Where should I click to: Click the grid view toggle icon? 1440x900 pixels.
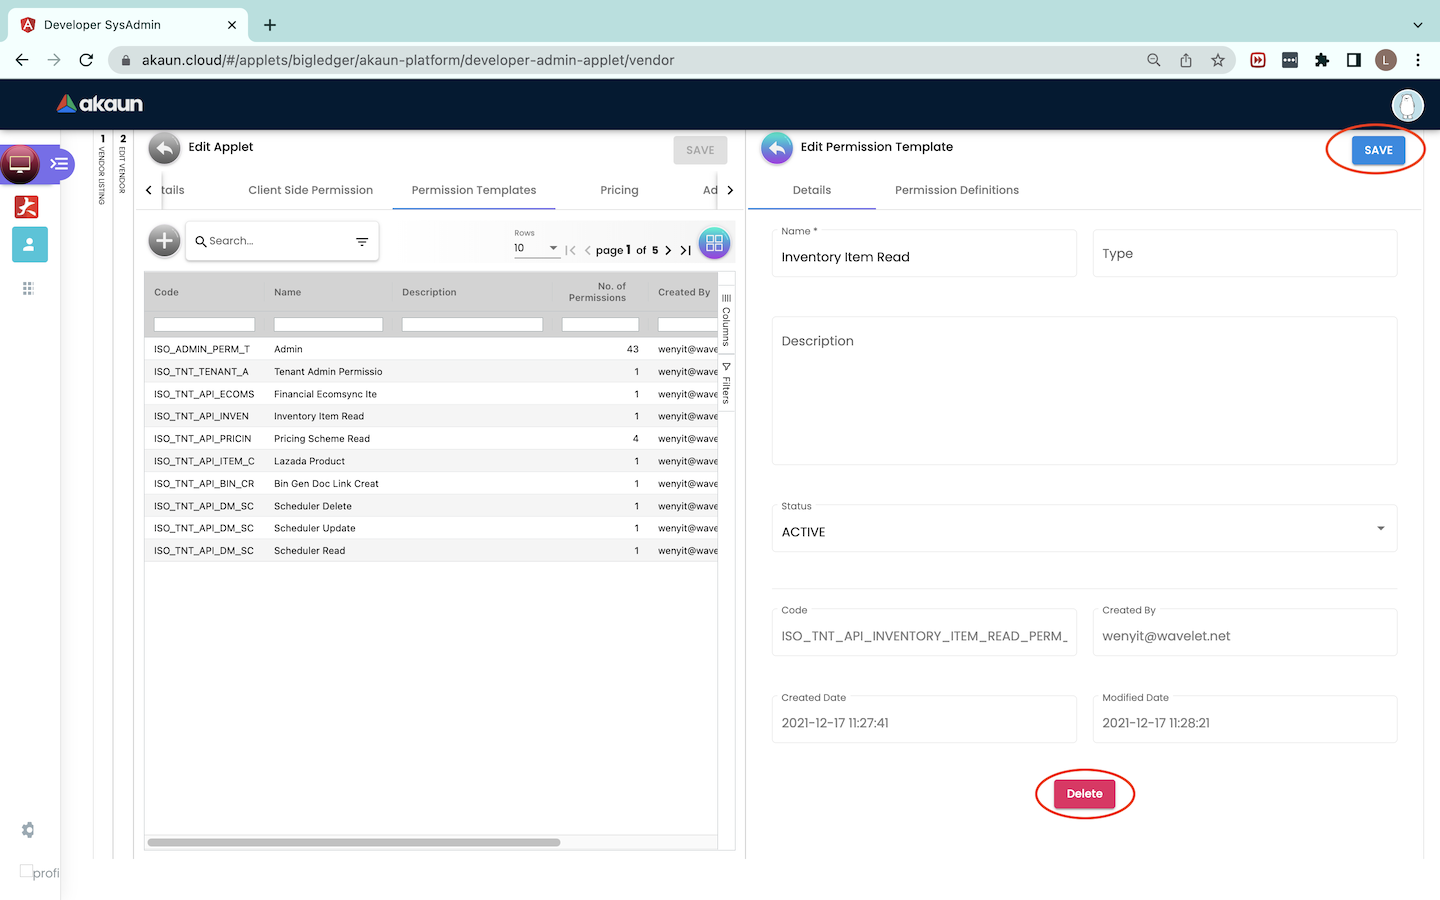tap(714, 243)
